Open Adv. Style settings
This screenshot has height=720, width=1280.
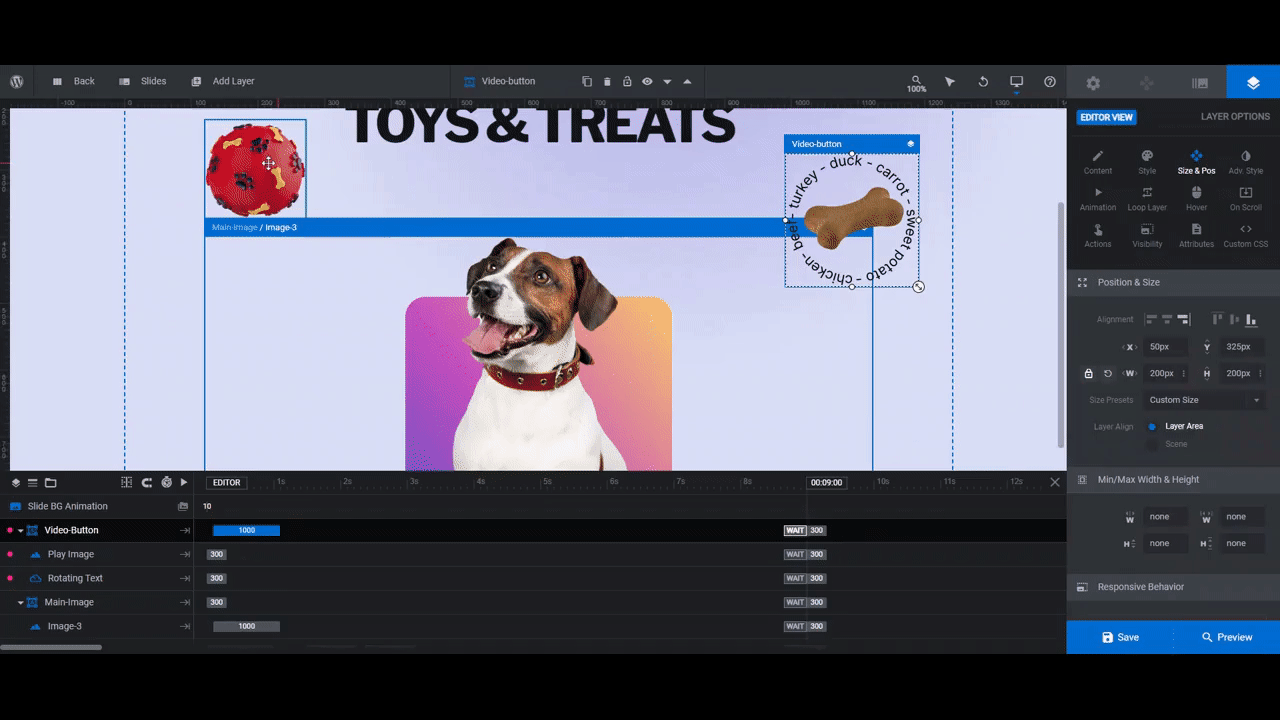(x=1245, y=162)
